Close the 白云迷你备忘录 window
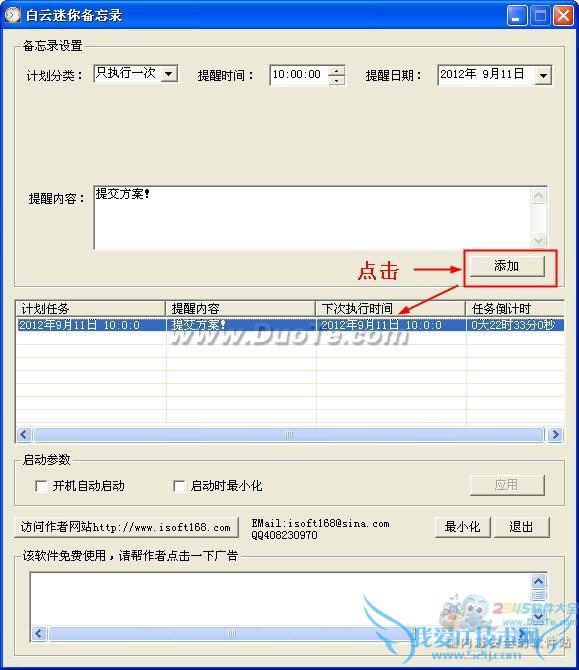Viewport: 579px width, 670px height. click(563, 16)
